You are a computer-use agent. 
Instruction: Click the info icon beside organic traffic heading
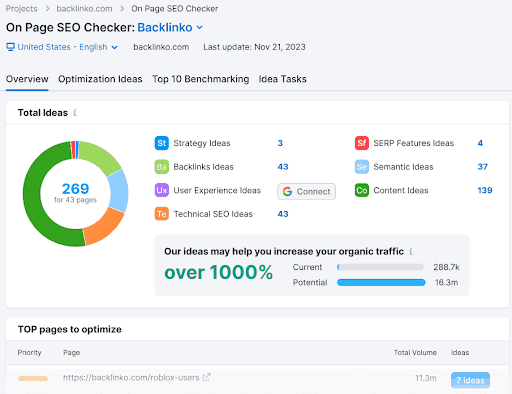point(411,251)
